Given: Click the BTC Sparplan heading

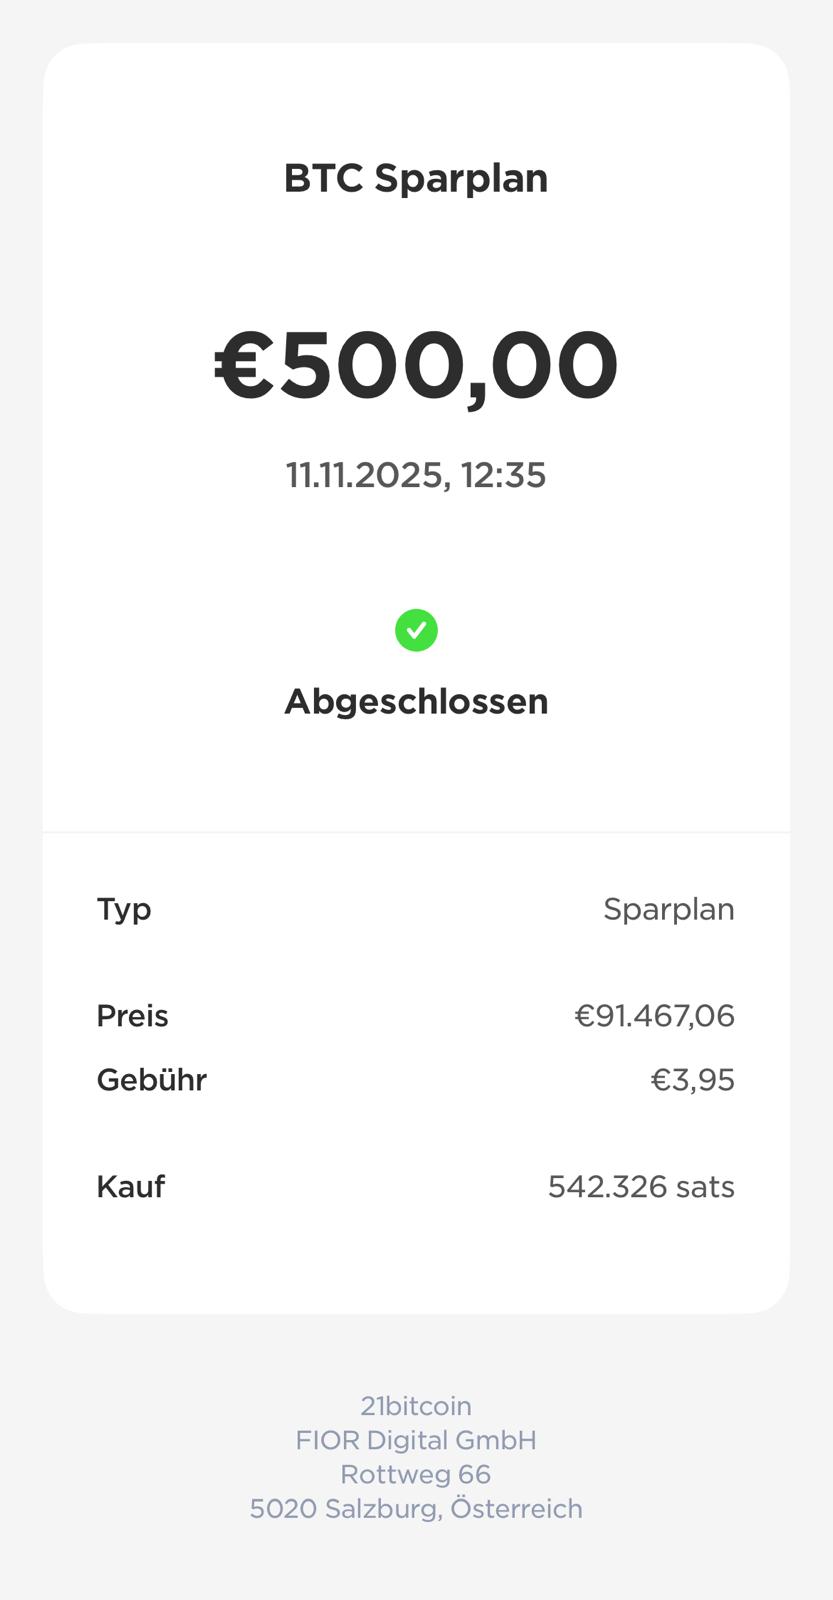Looking at the screenshot, I should pyautogui.click(x=416, y=179).
